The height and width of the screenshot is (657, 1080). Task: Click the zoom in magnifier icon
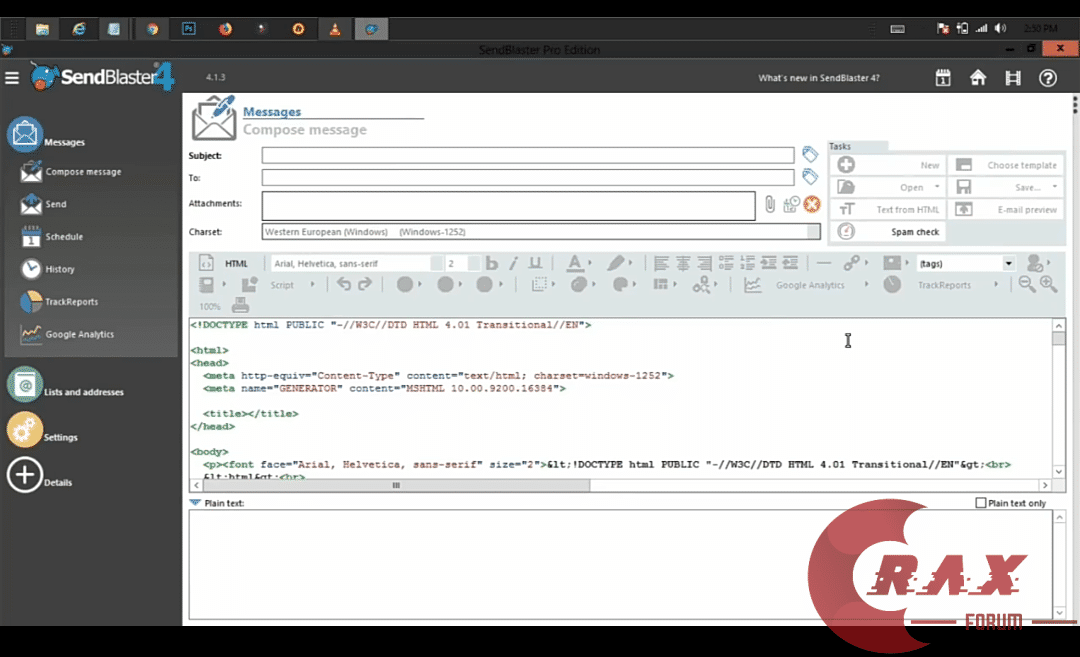pyautogui.click(x=1048, y=284)
